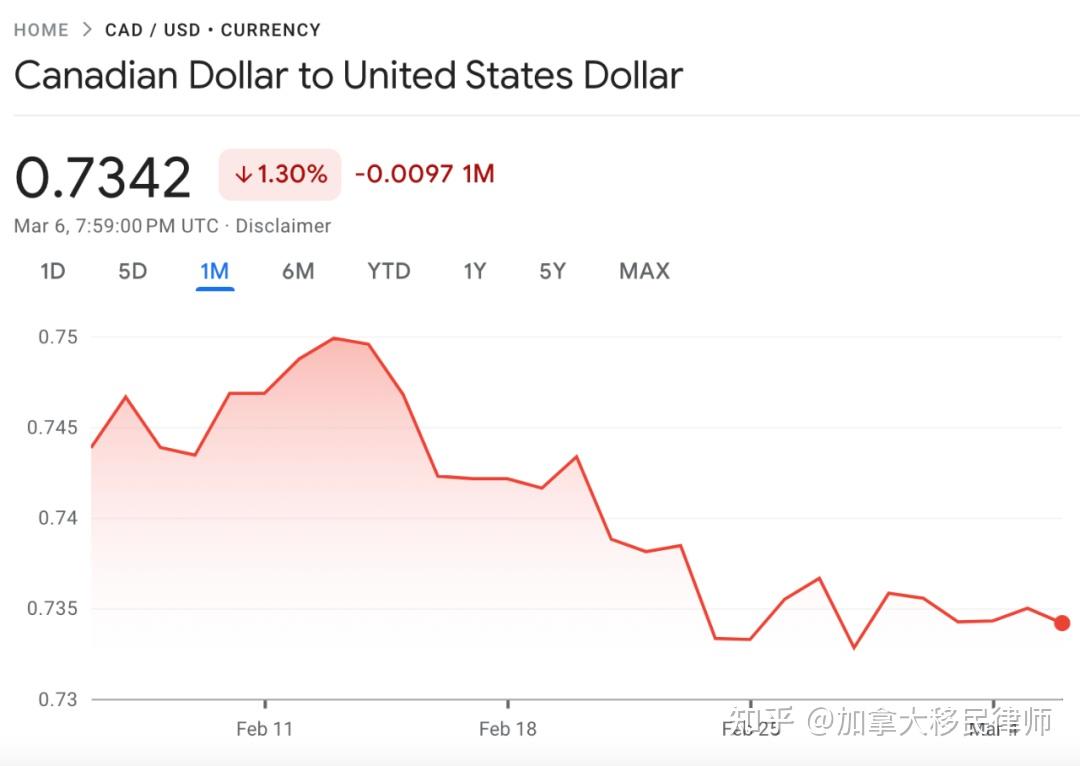Select the CAD / USD Currency breadcrumb

tap(213, 30)
